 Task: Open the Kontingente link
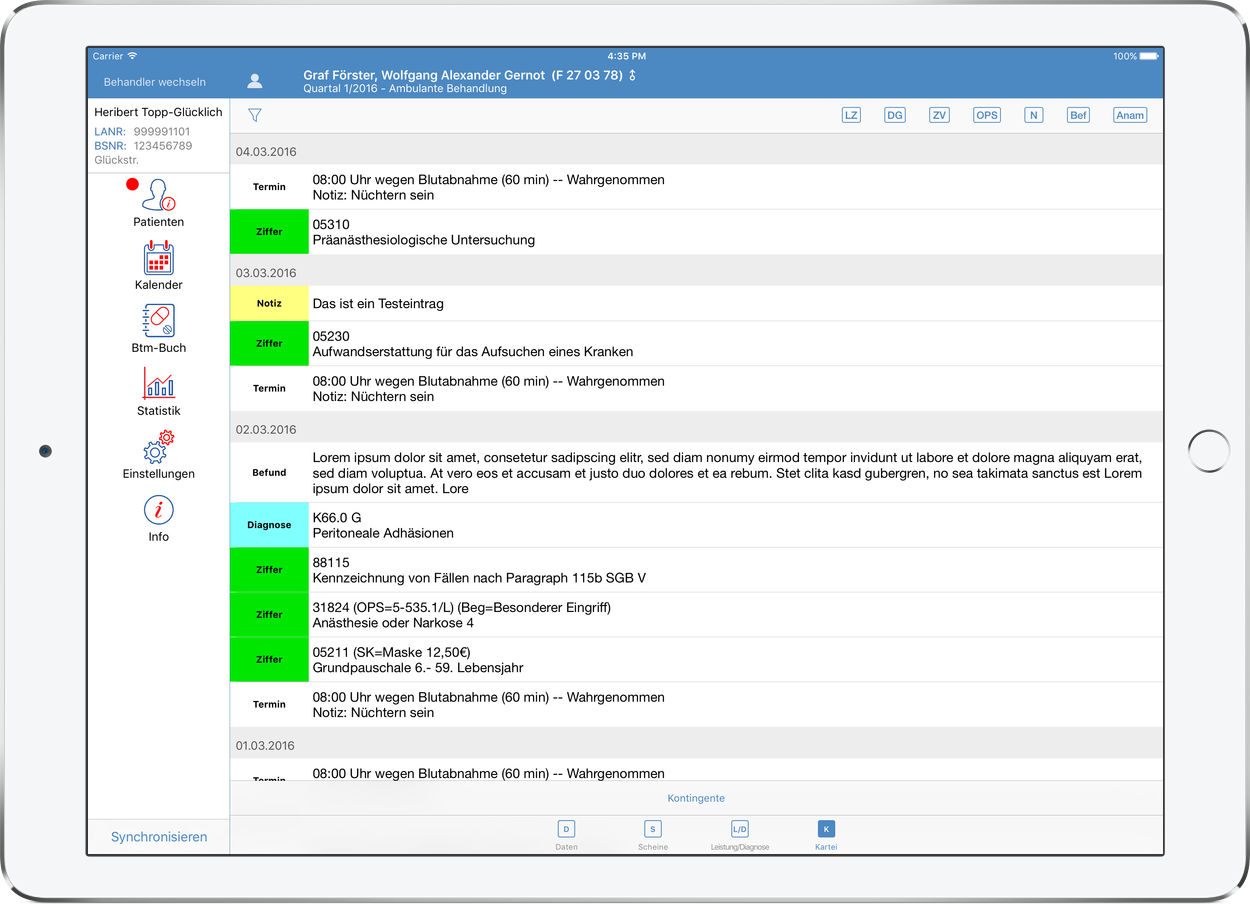[696, 798]
